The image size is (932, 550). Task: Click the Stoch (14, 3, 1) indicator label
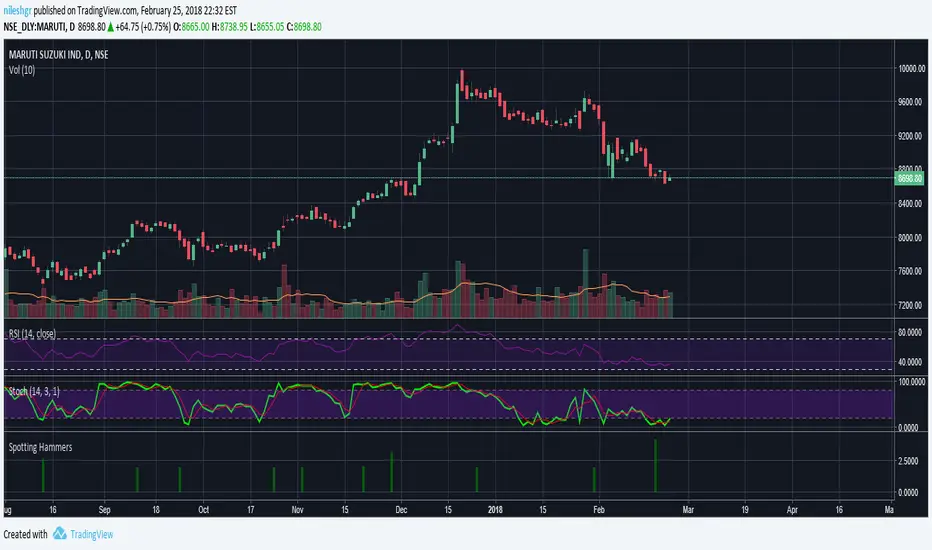pyautogui.click(x=34, y=391)
